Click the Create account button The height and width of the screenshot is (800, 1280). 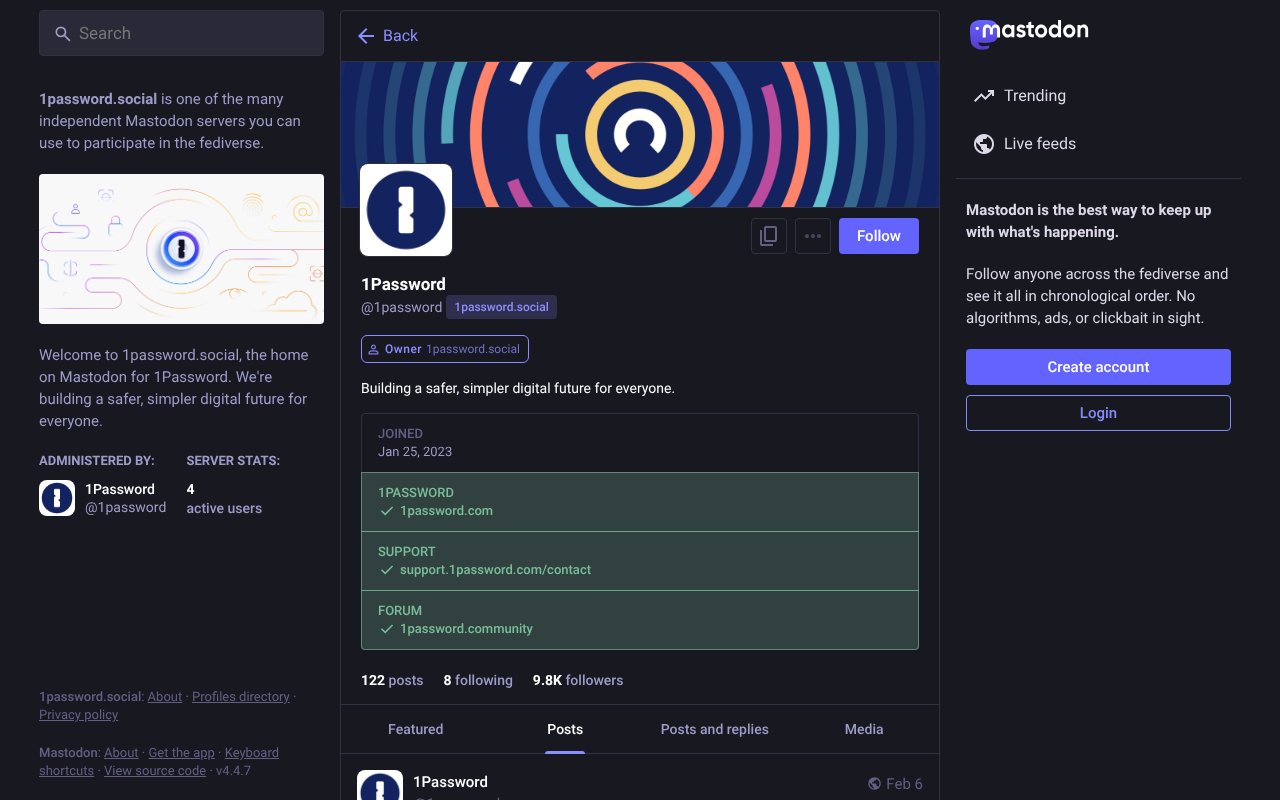1098,366
